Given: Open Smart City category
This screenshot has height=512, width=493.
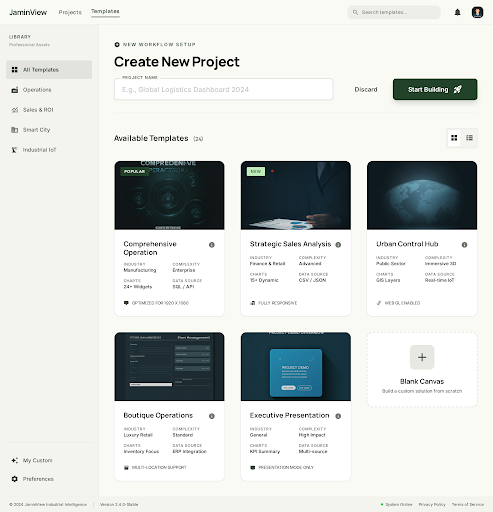Looking at the screenshot, I should coord(49,130).
